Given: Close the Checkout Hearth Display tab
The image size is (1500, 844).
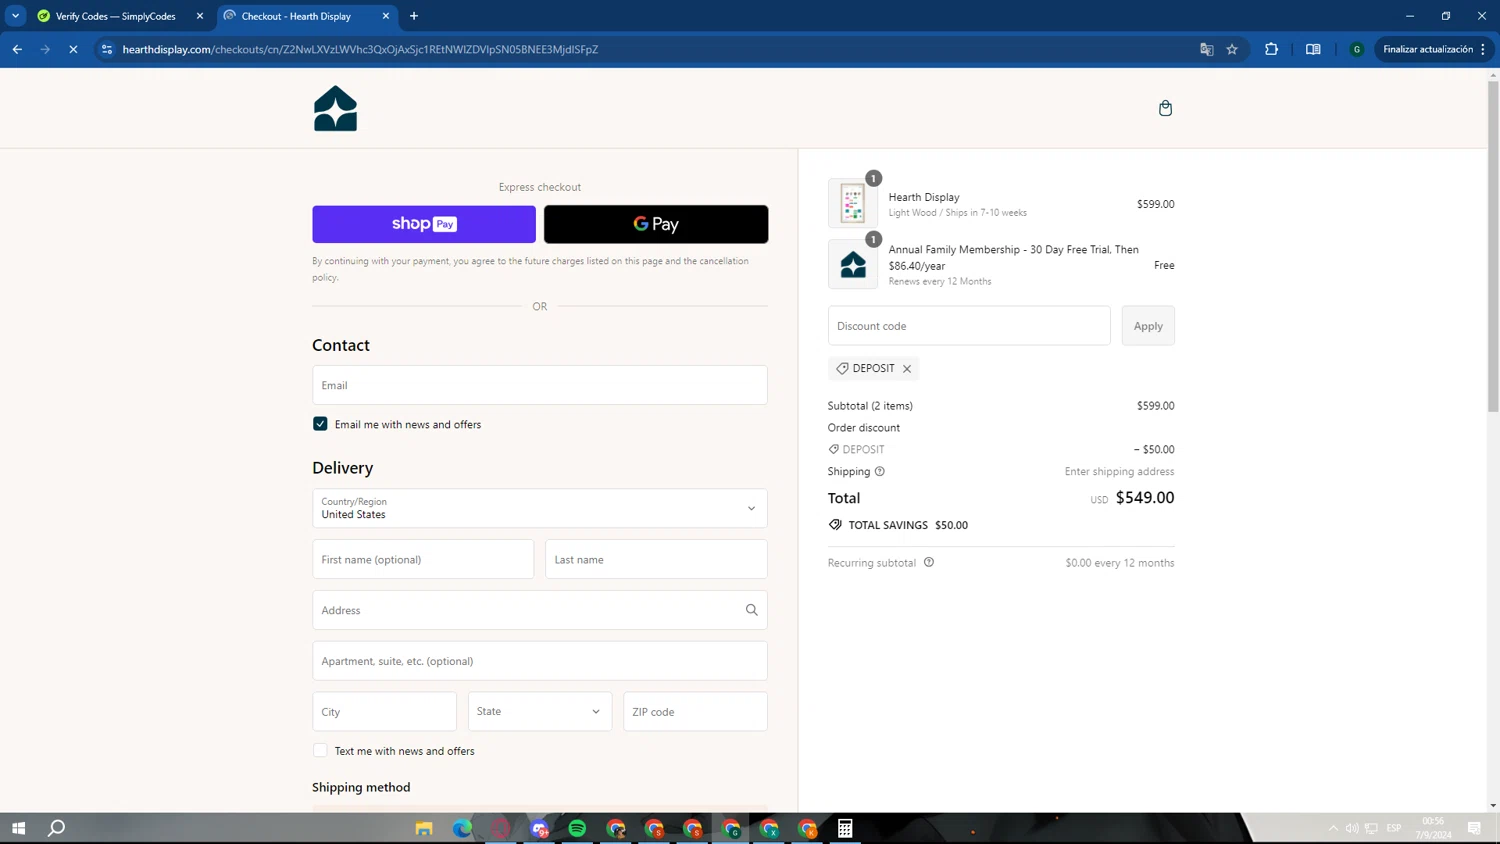Looking at the screenshot, I should coord(386,16).
